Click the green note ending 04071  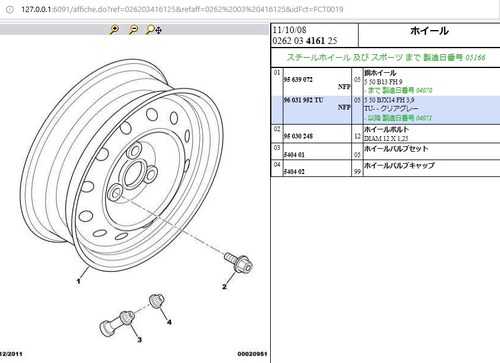pyautogui.click(x=398, y=118)
